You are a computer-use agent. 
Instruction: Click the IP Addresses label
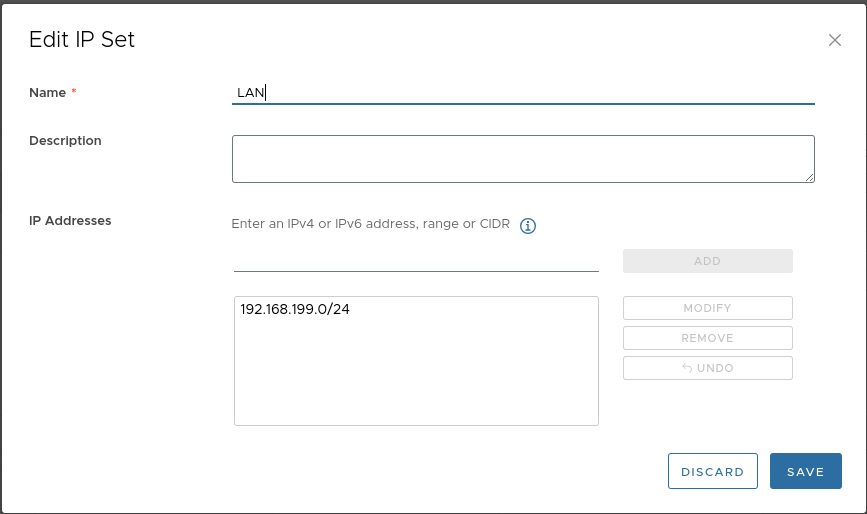[70, 221]
